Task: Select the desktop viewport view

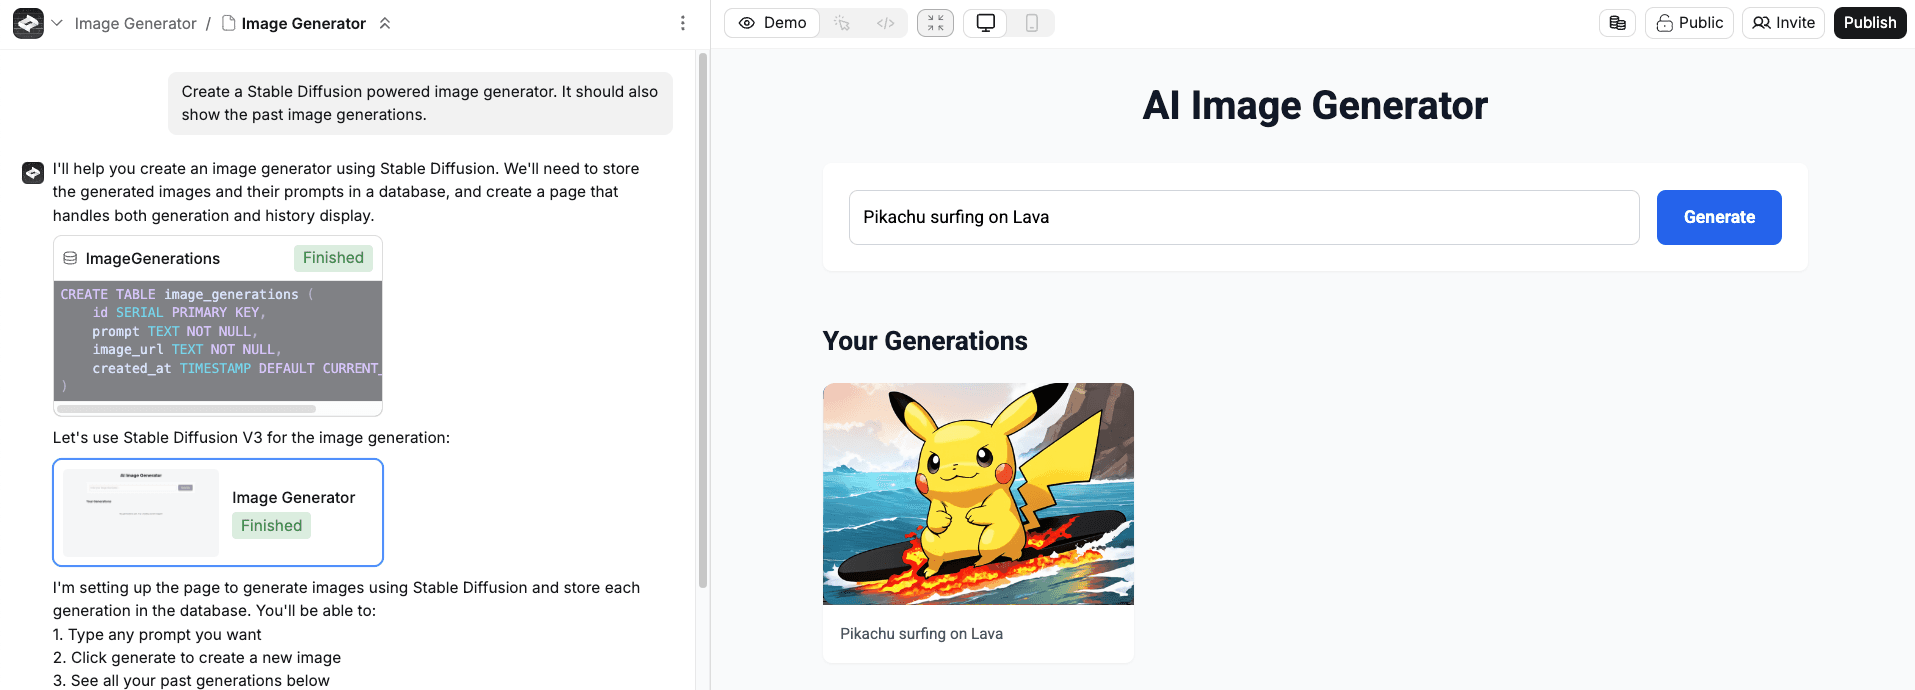Action: pos(986,23)
